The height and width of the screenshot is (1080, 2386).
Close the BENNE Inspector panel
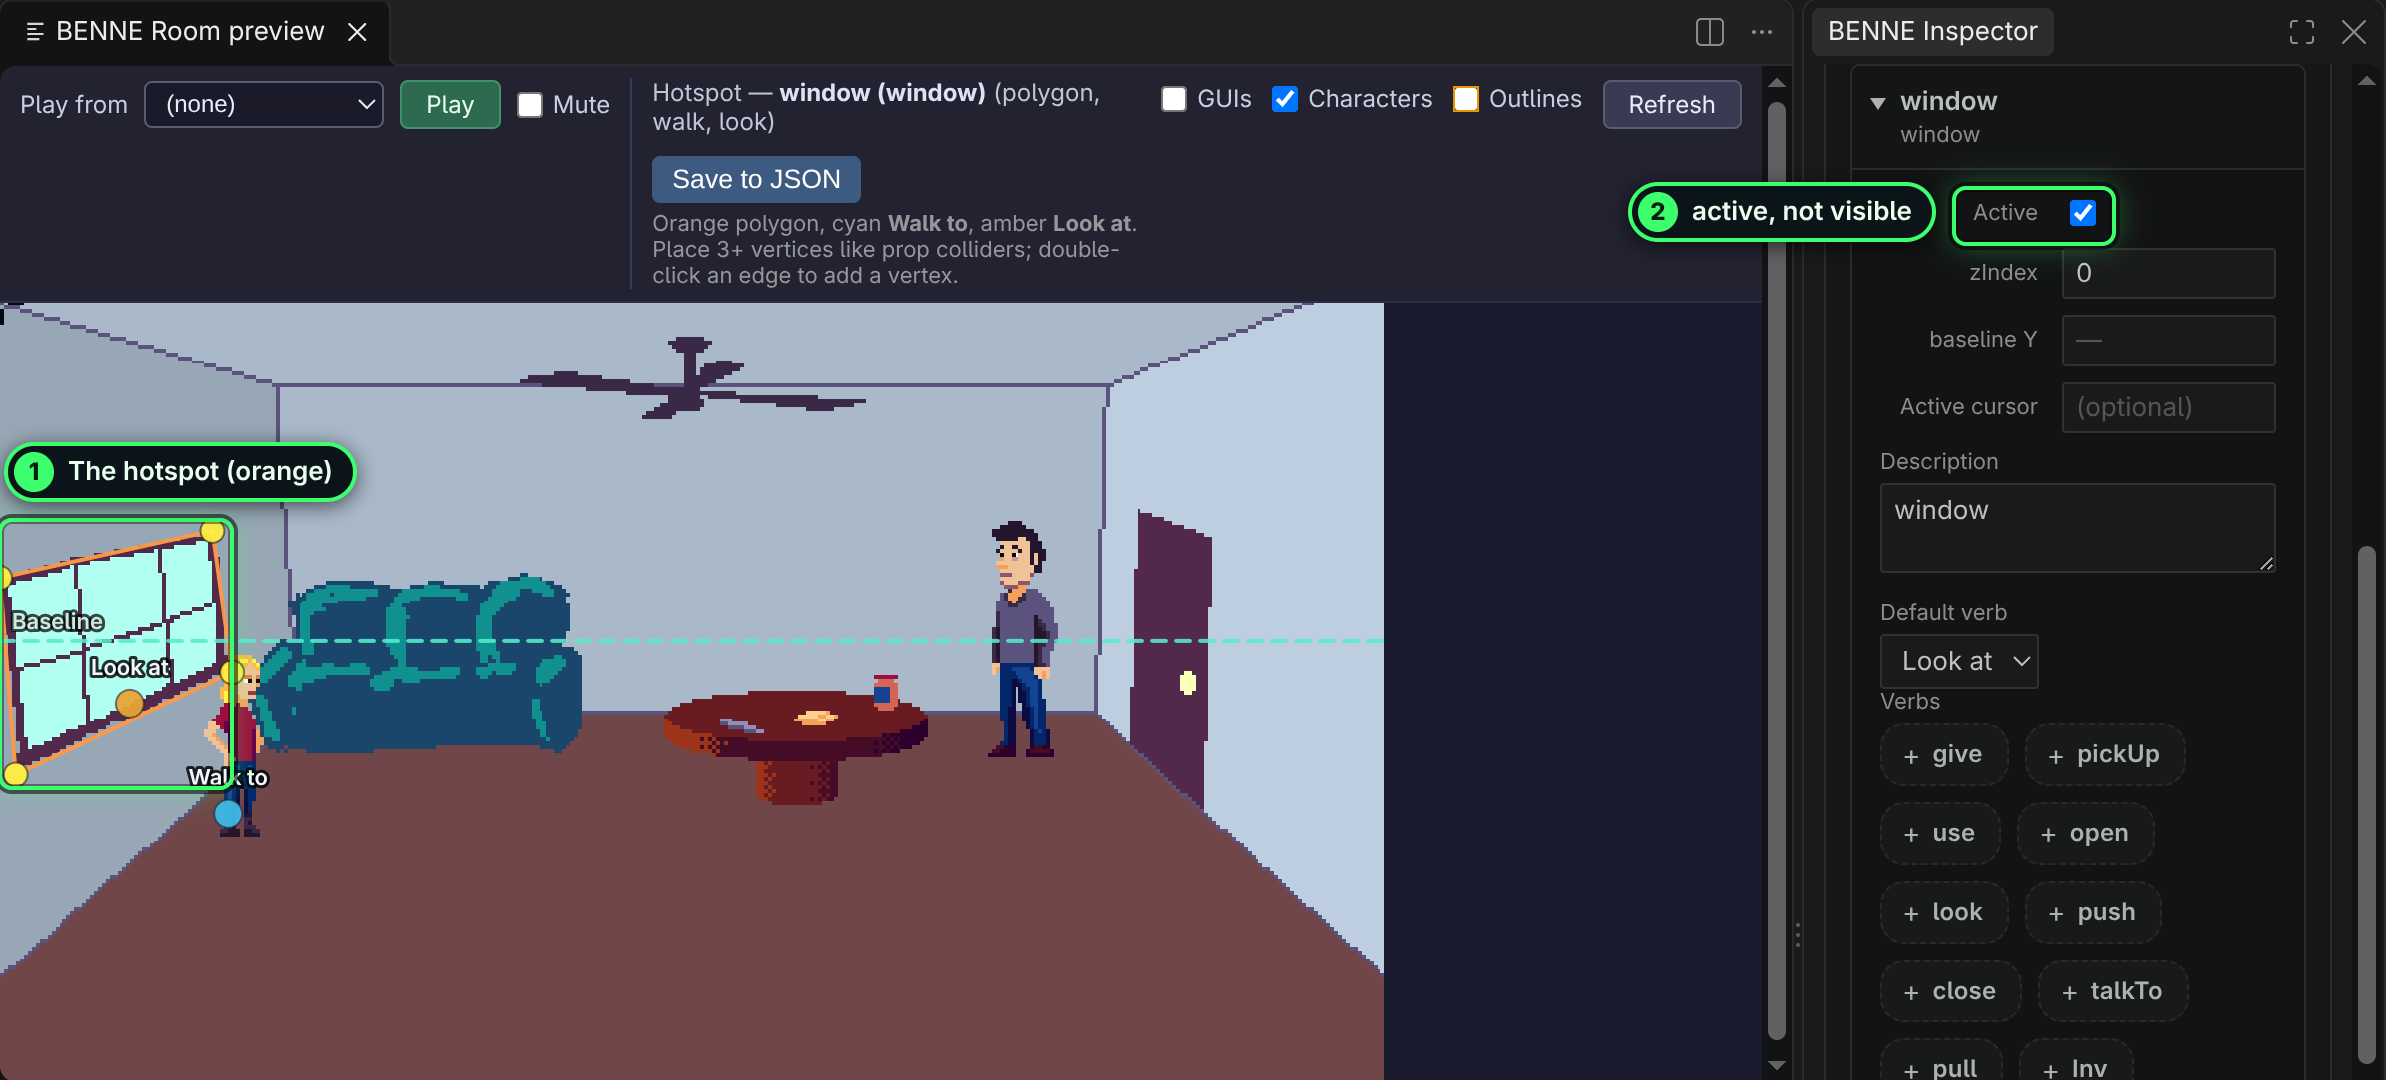pyautogui.click(x=2353, y=32)
